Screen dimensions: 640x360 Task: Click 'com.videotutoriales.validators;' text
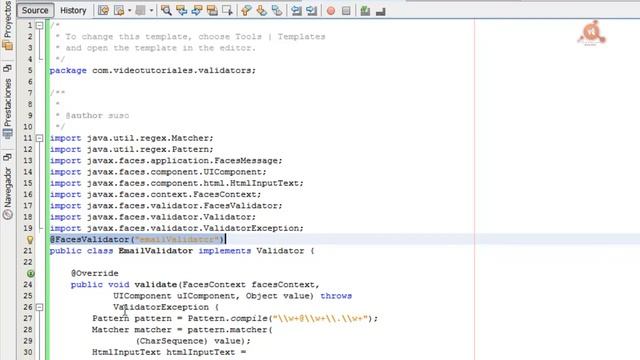[x=174, y=70]
